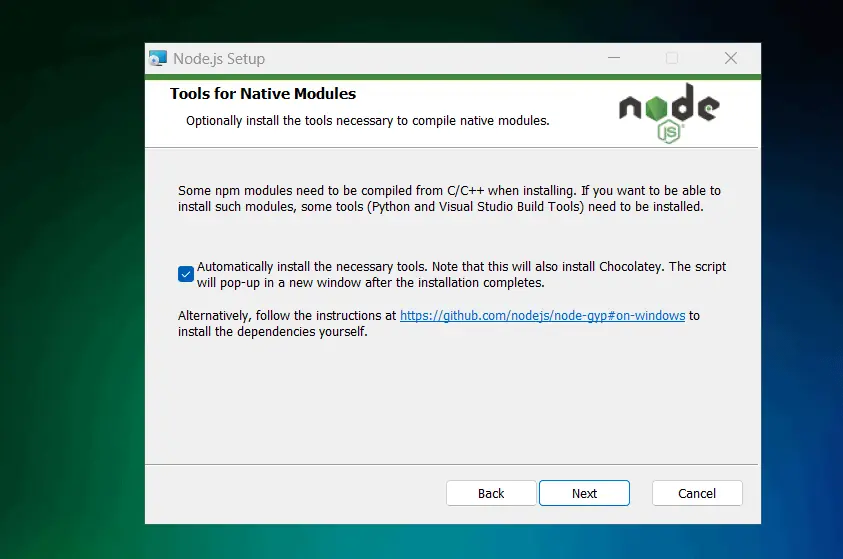Click the Node.js logo in header
This screenshot has height=559, width=843.
[x=669, y=113]
